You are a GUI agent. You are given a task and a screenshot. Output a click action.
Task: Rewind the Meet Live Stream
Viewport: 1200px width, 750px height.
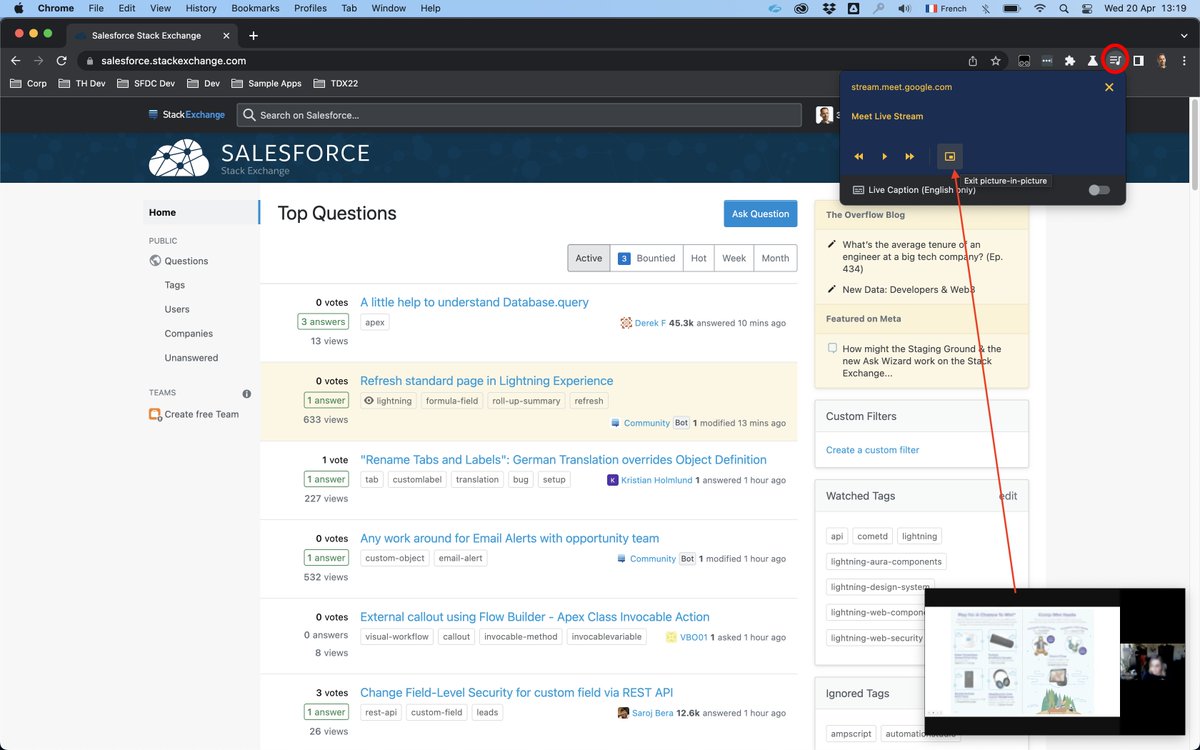pyautogui.click(x=858, y=157)
